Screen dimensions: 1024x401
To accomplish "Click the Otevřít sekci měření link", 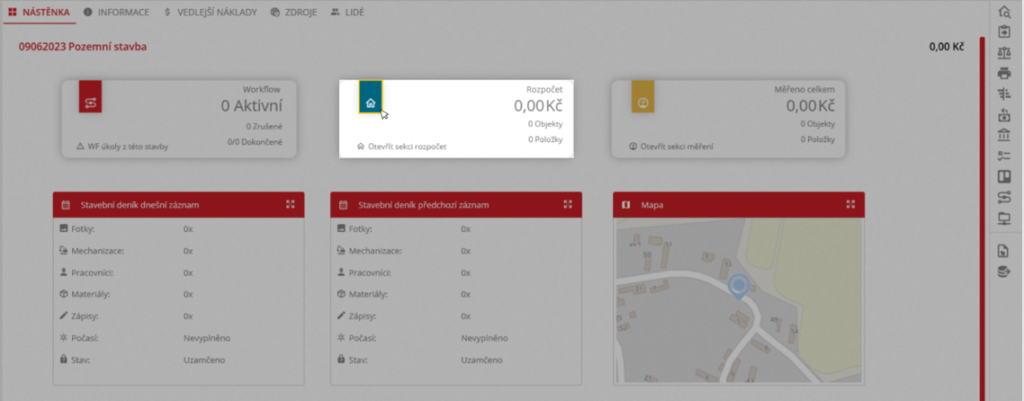I will tap(676, 146).
